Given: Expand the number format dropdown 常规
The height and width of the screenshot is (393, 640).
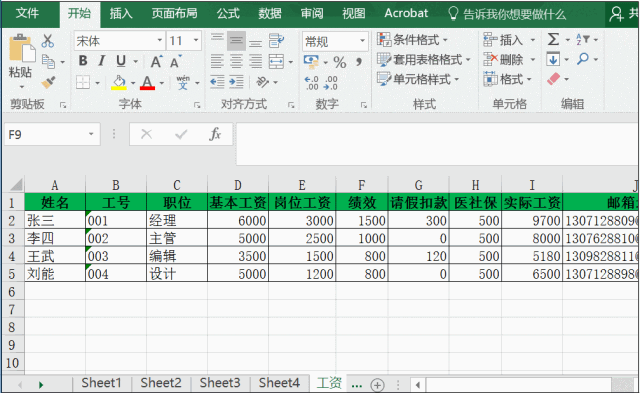Looking at the screenshot, I should 362,41.
